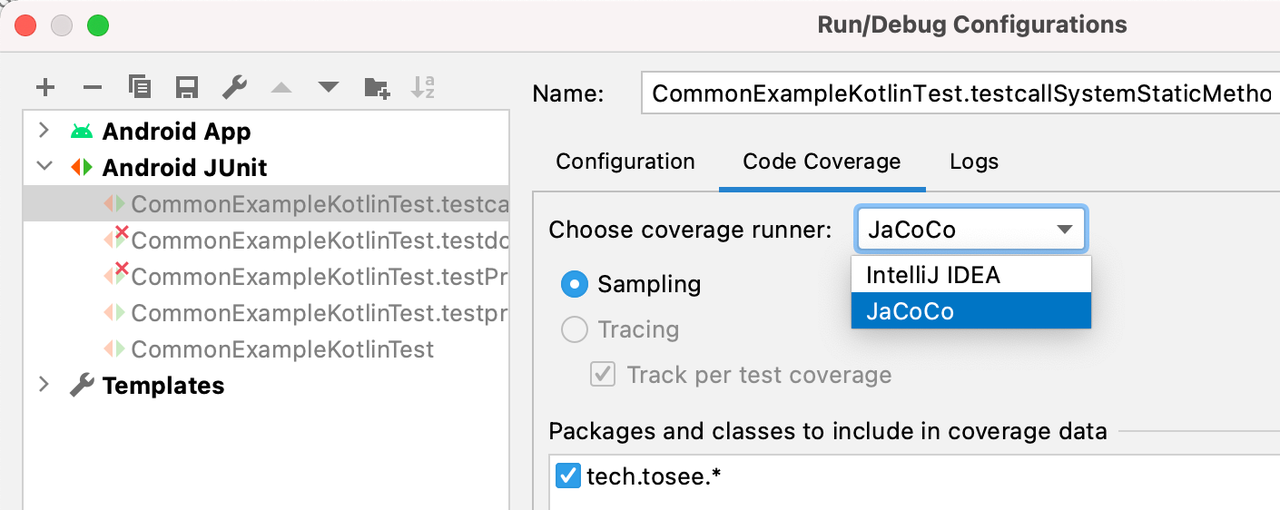The width and height of the screenshot is (1280, 510).
Task: Open the coverage runner JaCoCo dropdown
Action: coord(970,230)
